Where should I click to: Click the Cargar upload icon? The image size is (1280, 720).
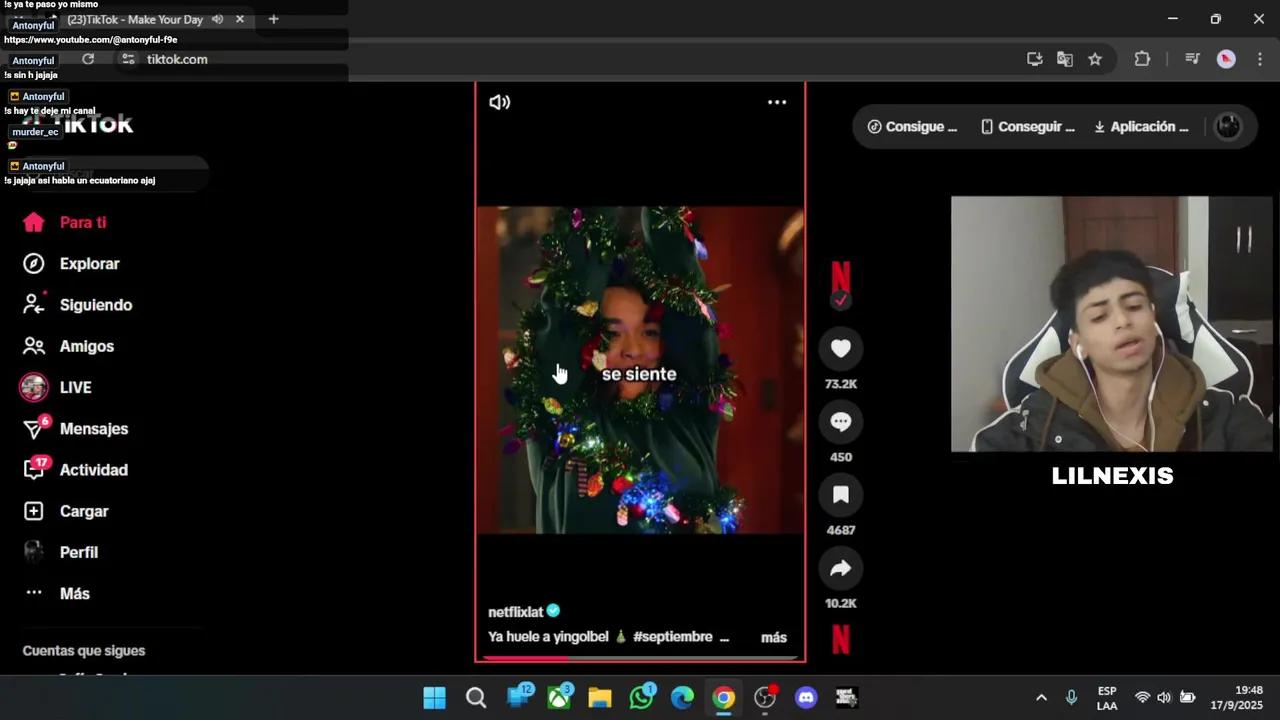click(34, 511)
